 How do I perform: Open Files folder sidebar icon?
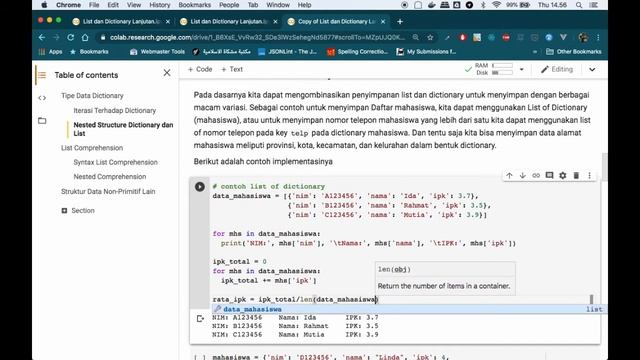pos(42,121)
